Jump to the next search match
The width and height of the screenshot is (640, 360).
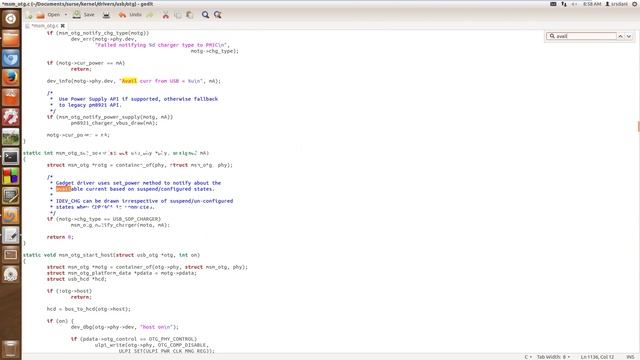click(x=629, y=36)
